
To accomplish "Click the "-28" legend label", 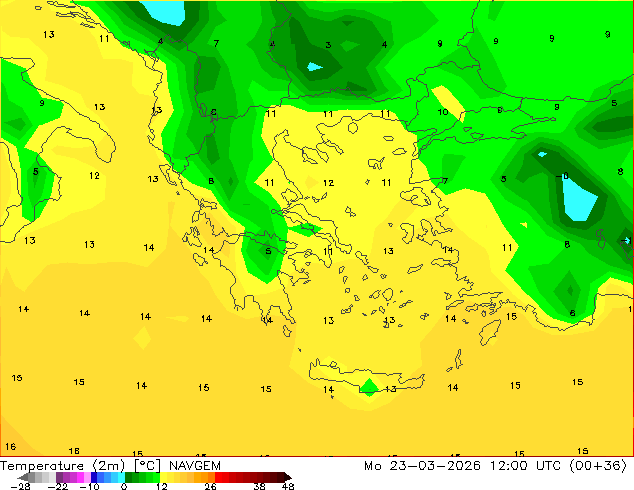I will click(20, 486).
